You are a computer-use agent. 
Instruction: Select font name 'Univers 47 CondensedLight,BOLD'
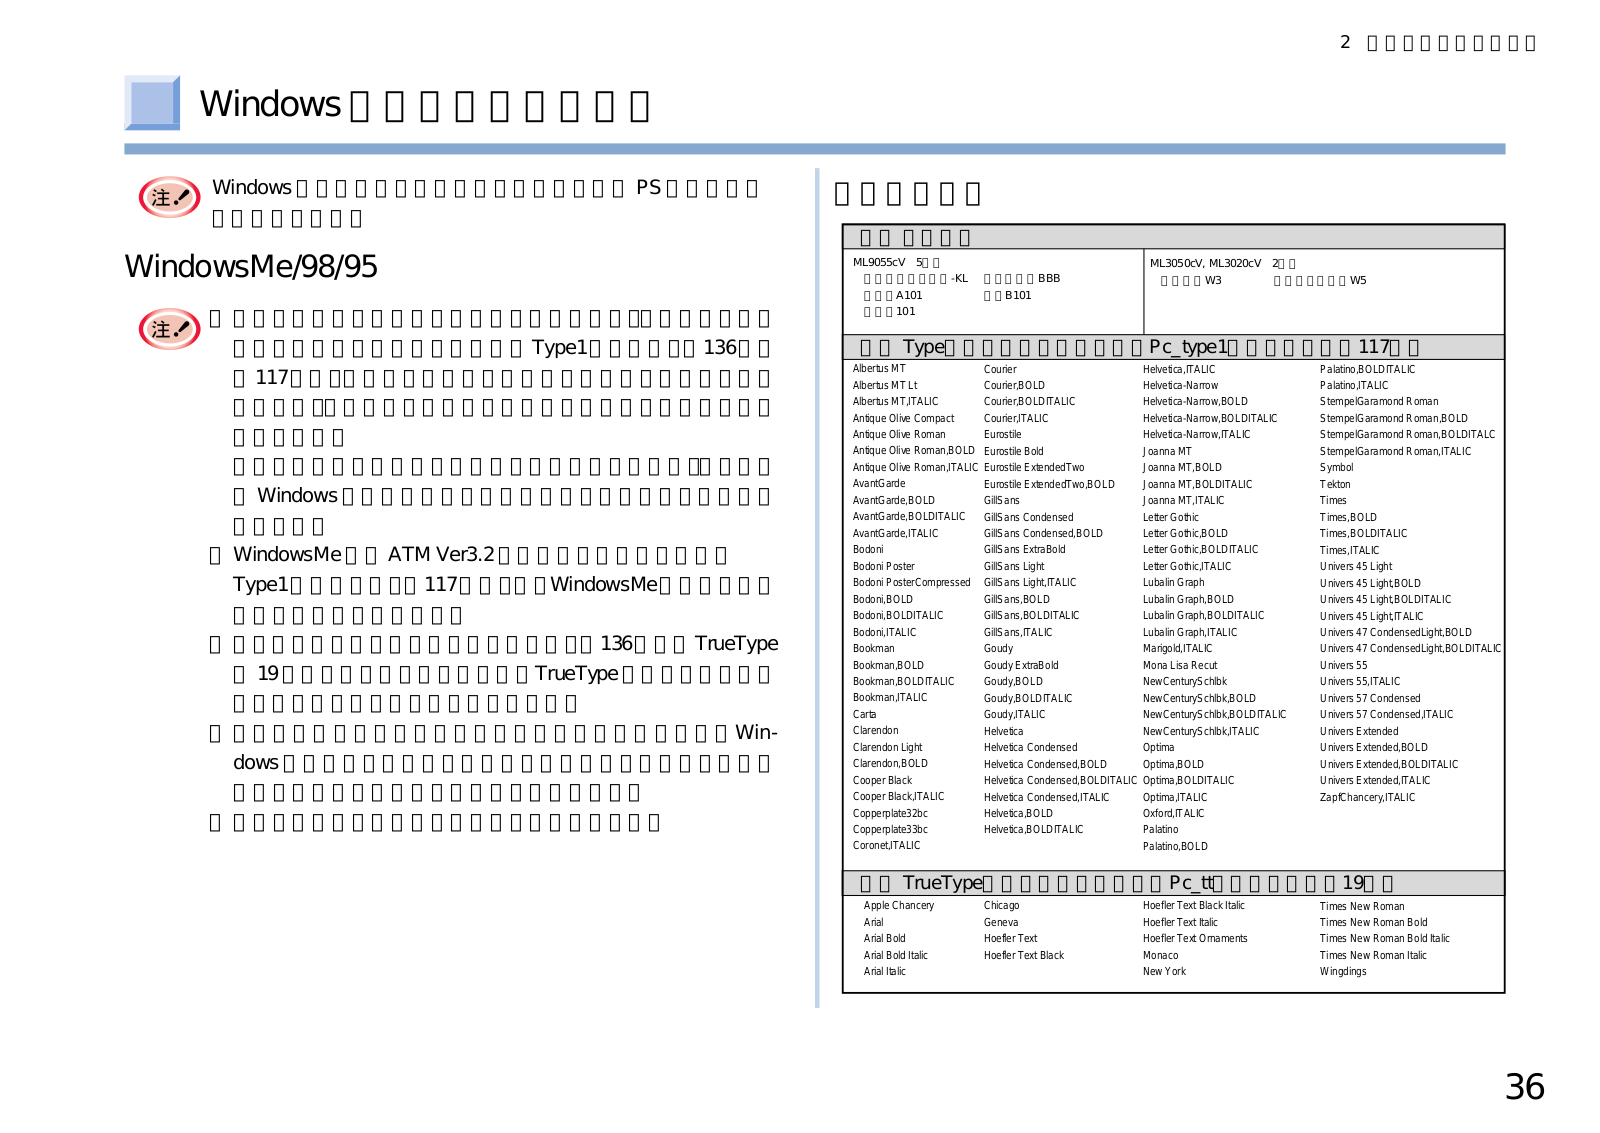coord(1396,633)
